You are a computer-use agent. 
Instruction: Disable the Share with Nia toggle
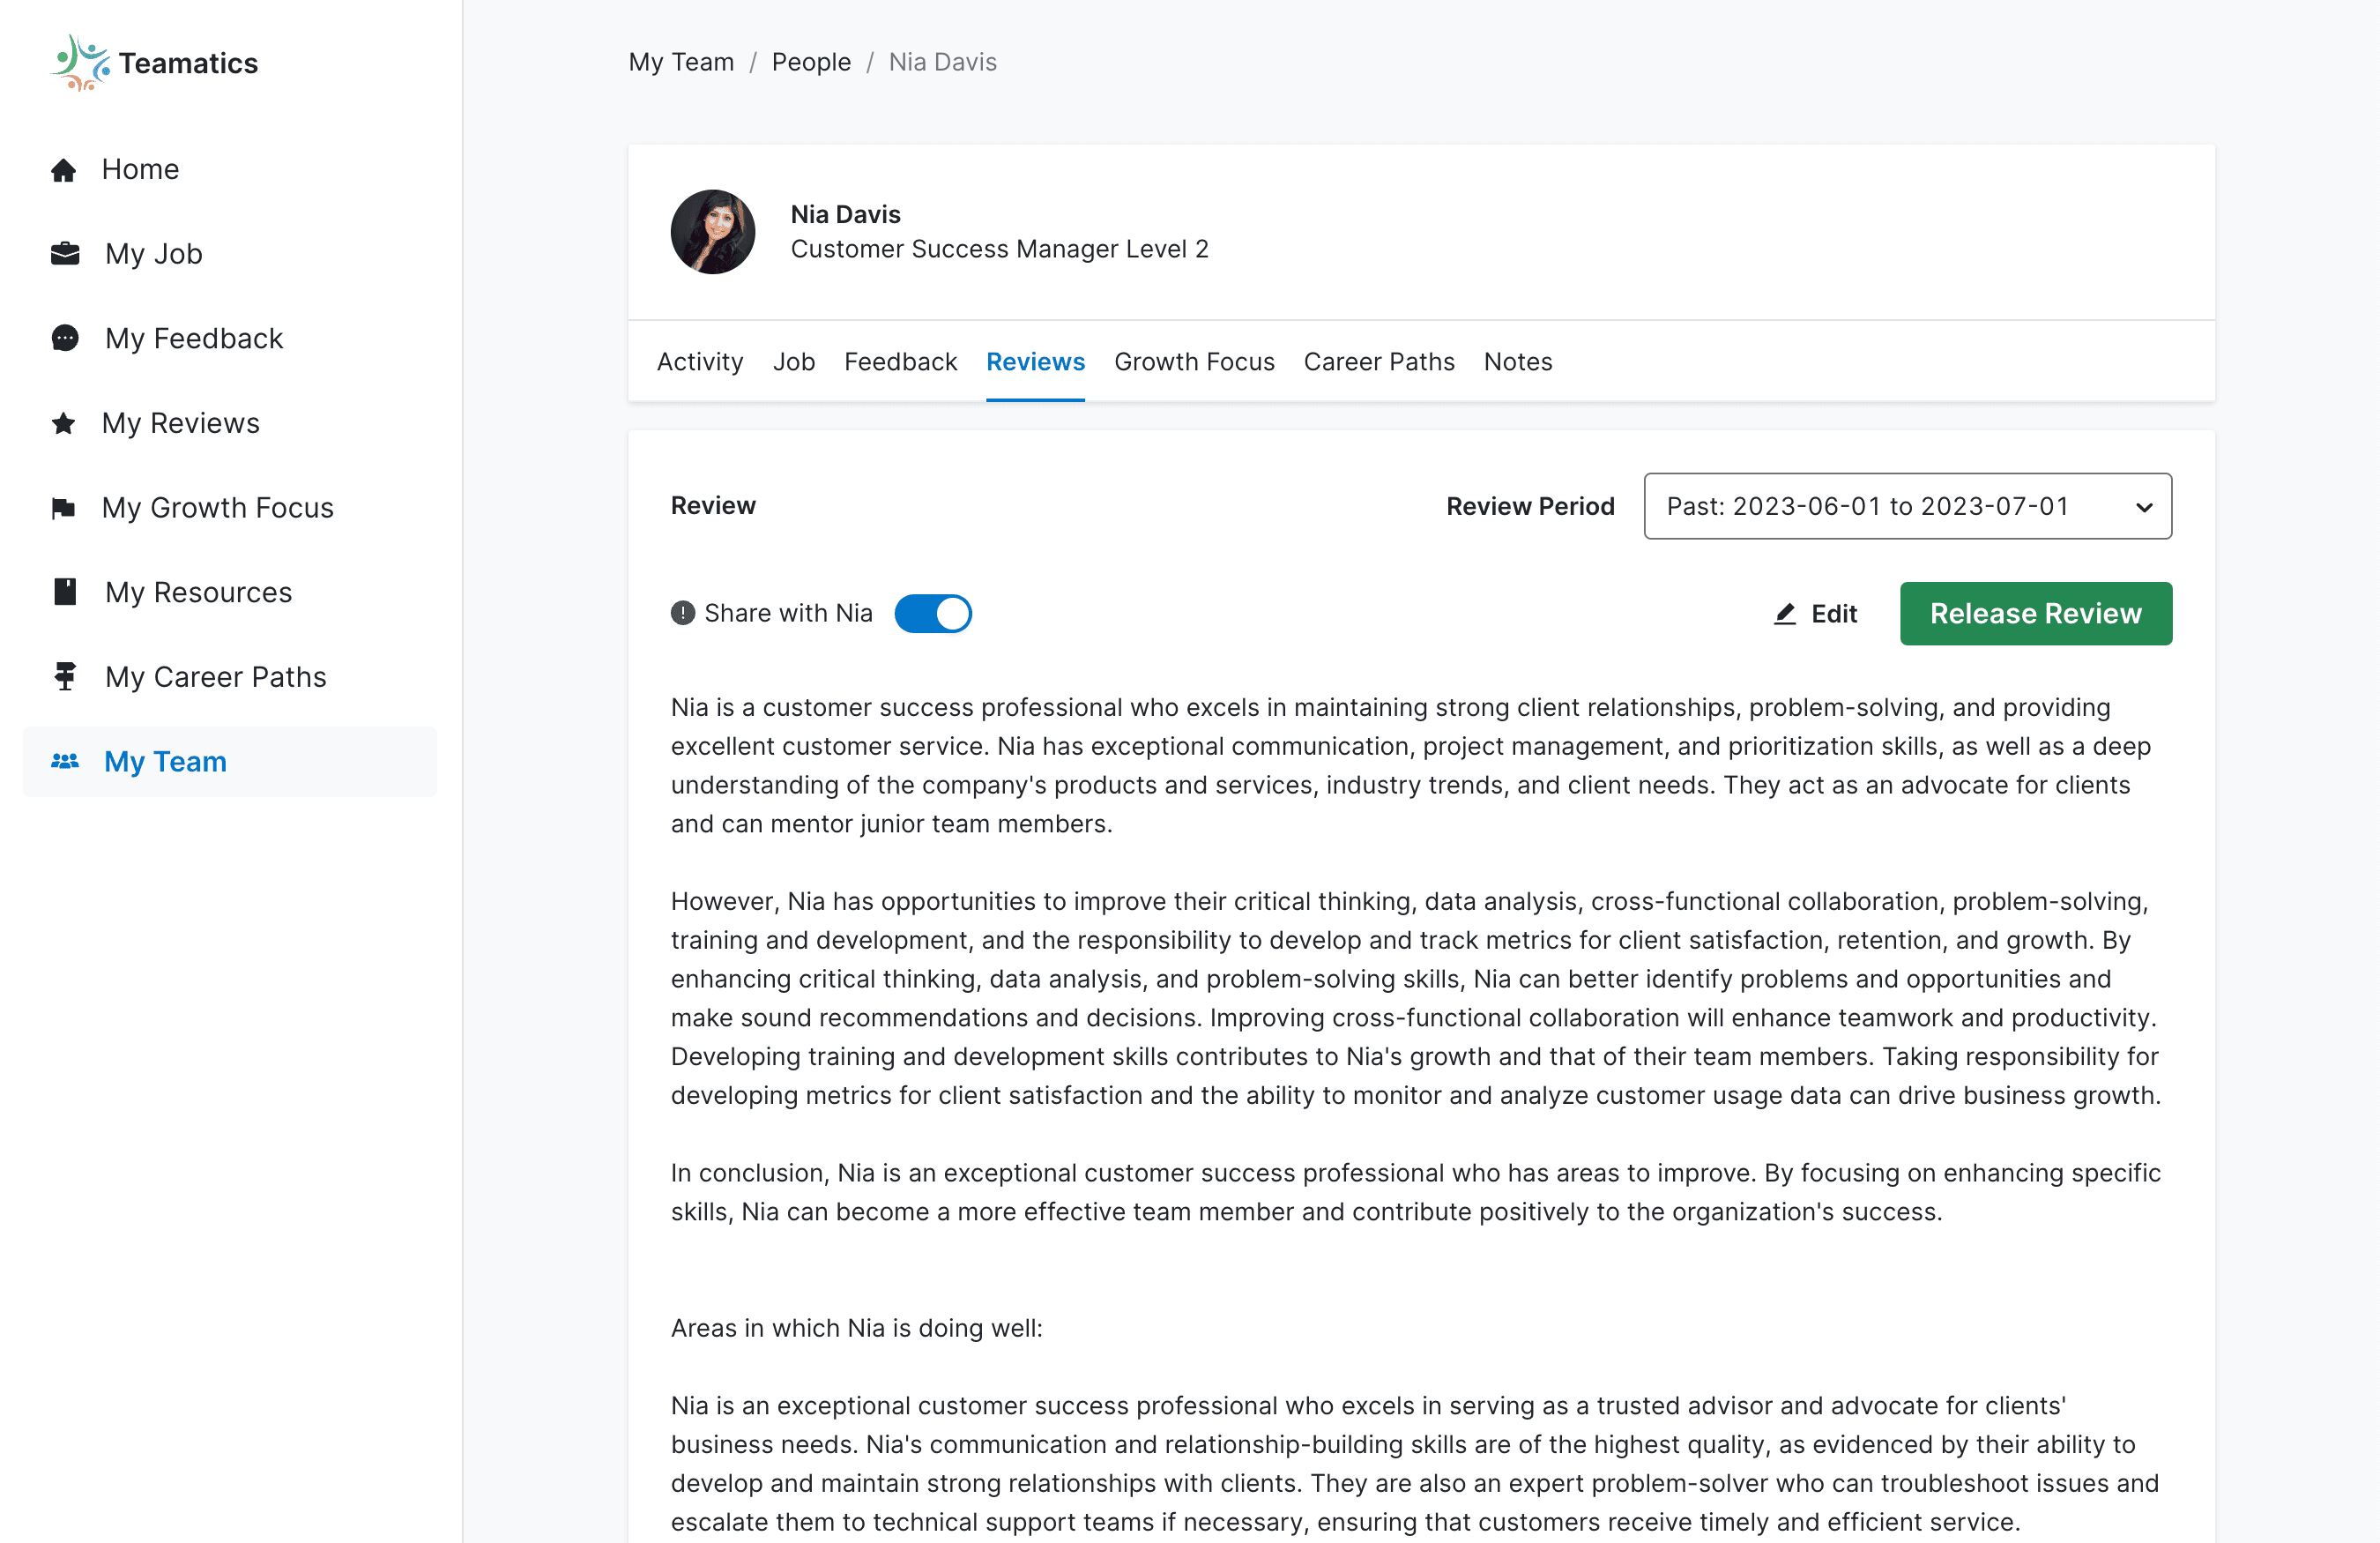tap(932, 613)
